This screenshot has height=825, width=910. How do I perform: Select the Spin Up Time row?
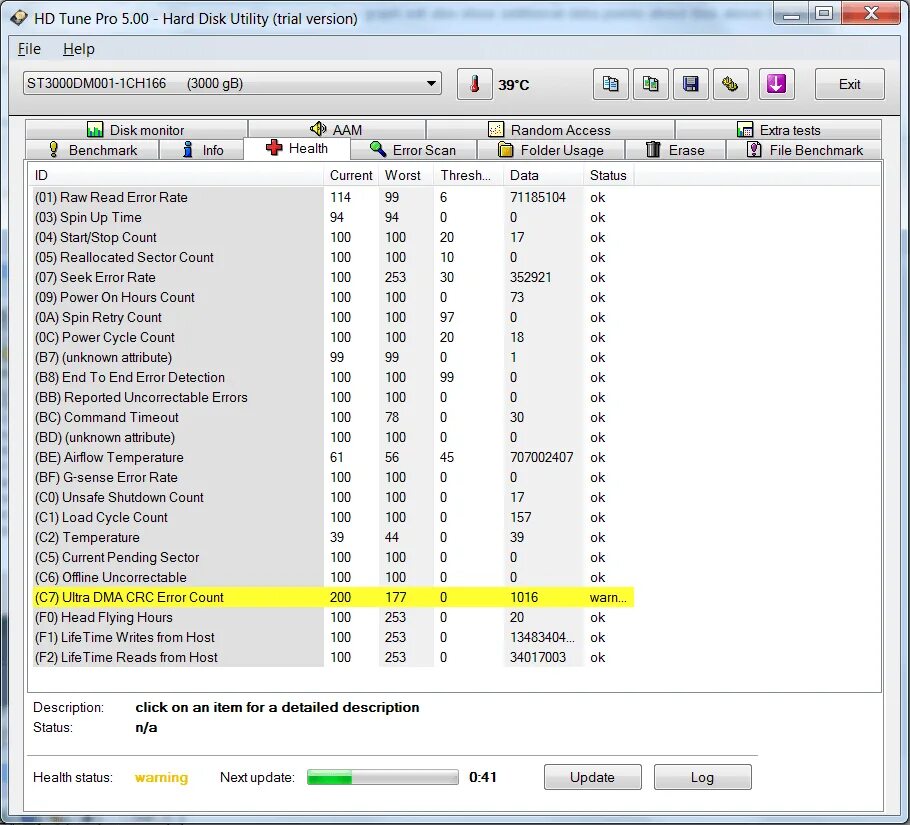(333, 218)
